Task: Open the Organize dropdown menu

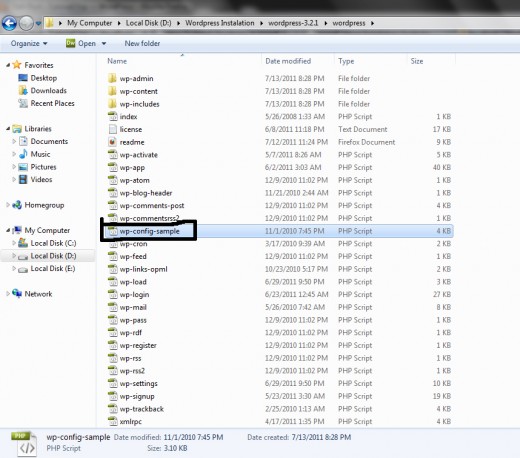Action: (x=29, y=43)
